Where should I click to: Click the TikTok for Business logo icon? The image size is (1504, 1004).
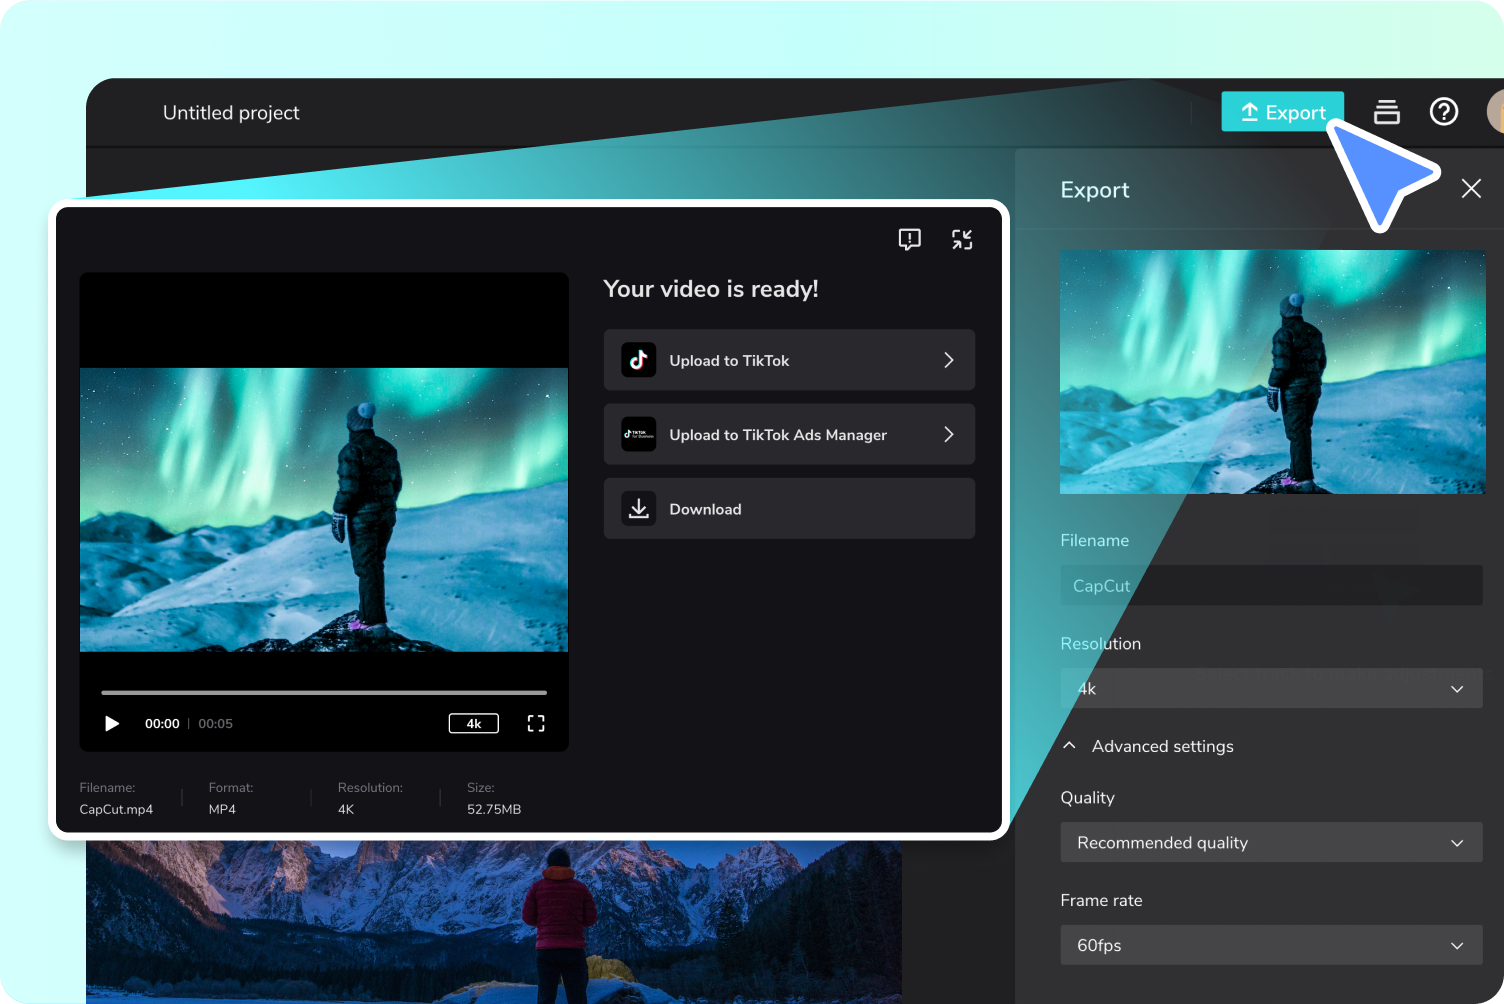[x=639, y=434]
